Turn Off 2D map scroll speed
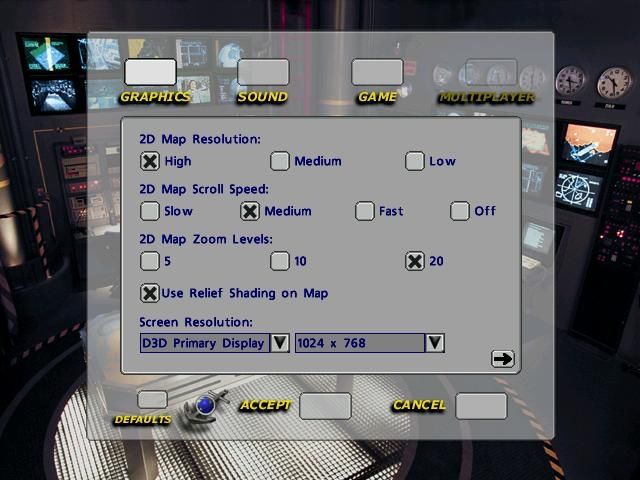 tap(460, 211)
